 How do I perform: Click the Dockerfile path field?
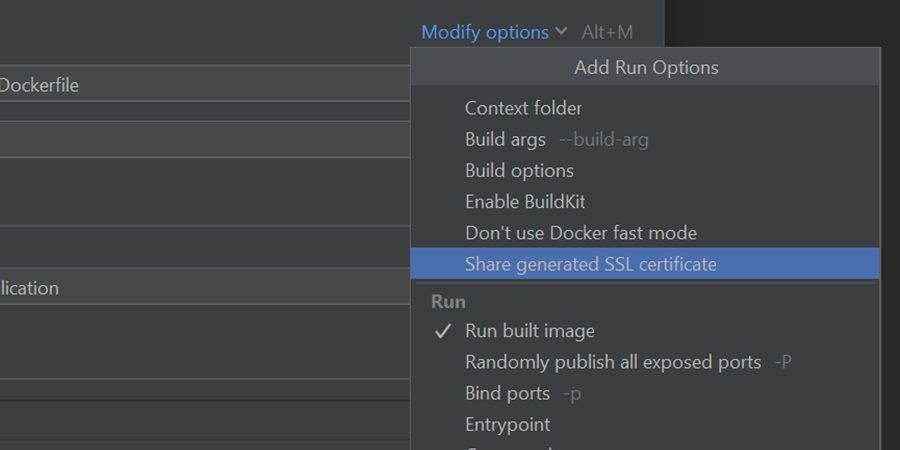(200, 86)
